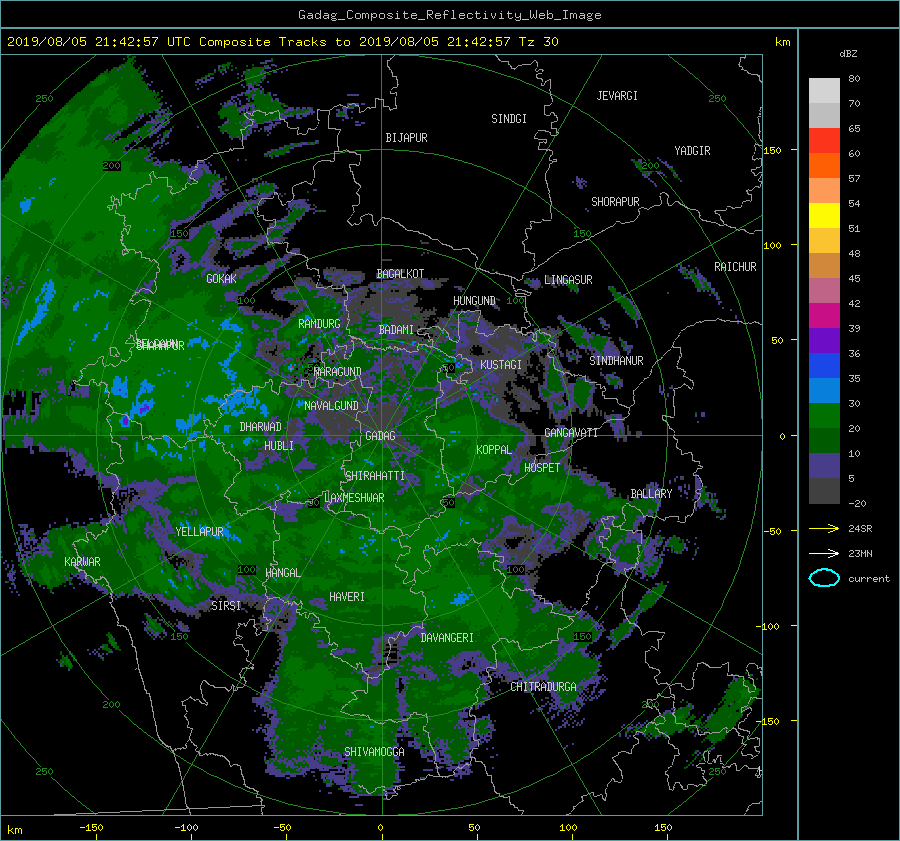Click the SHIVAMOGGA city label
Screen dimensions: 900x841
374,752
